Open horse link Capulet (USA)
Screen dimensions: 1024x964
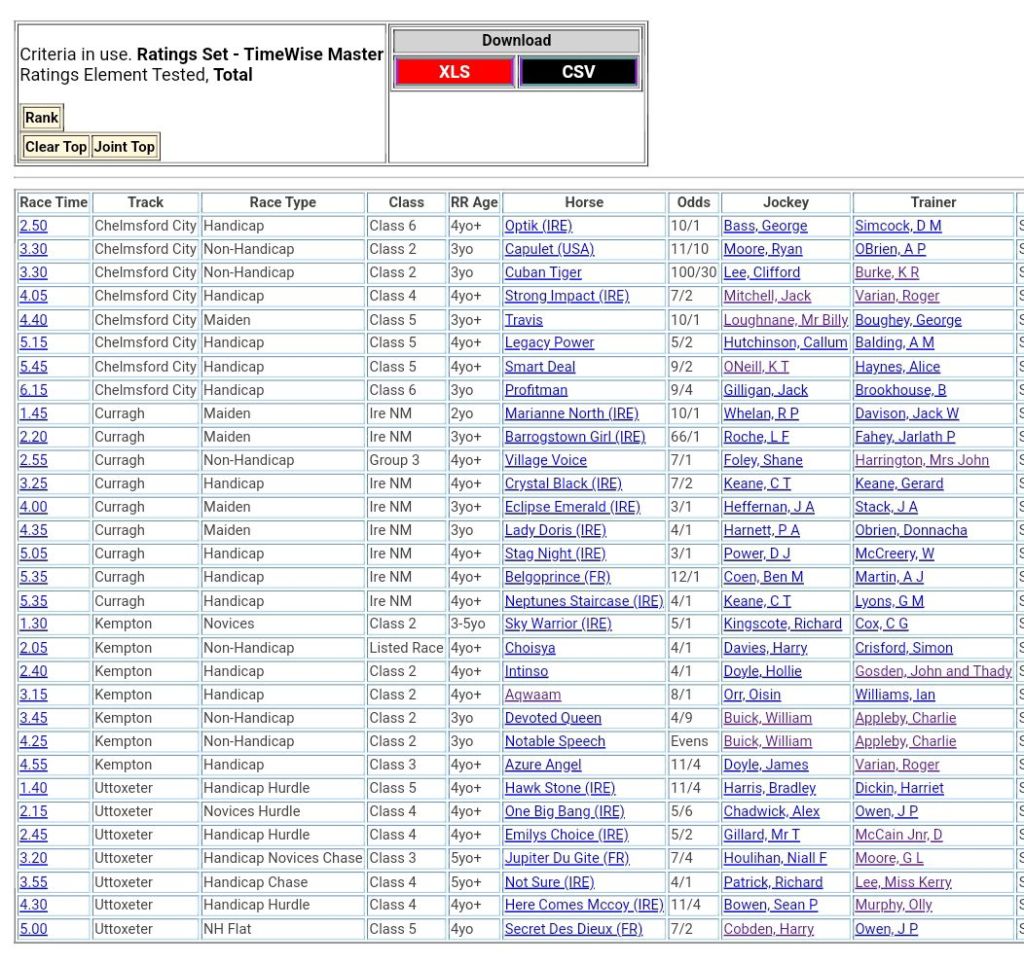tap(549, 249)
